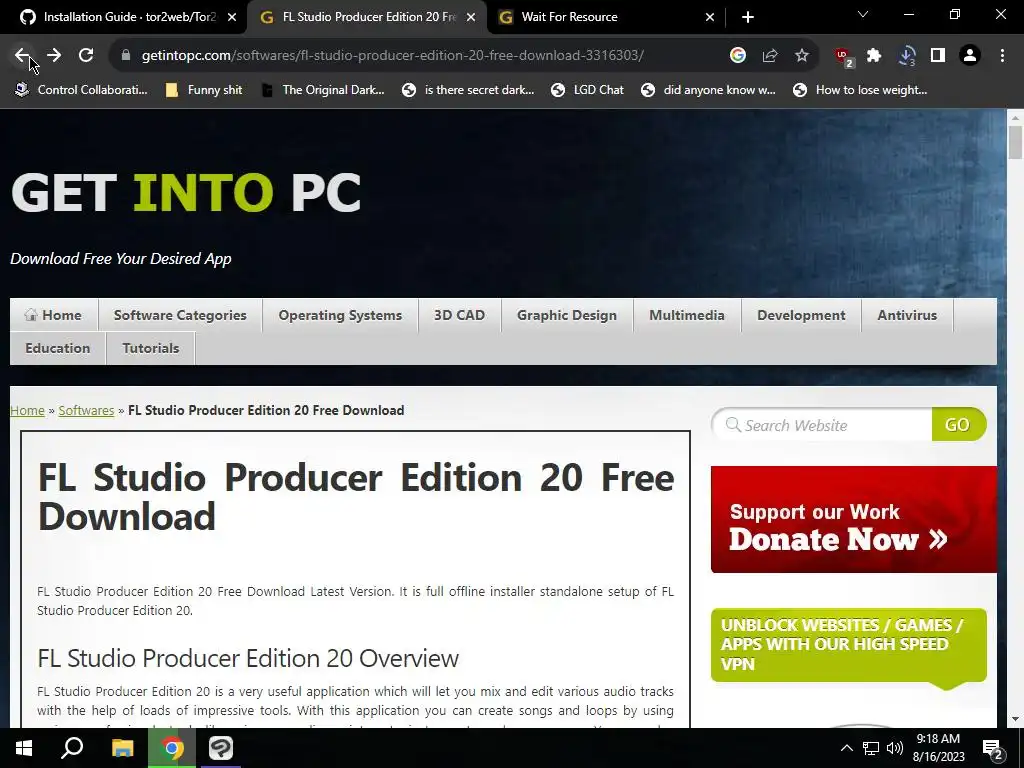Viewport: 1024px width, 768px height.
Task: Open Google icon in address bar
Action: pos(738,56)
